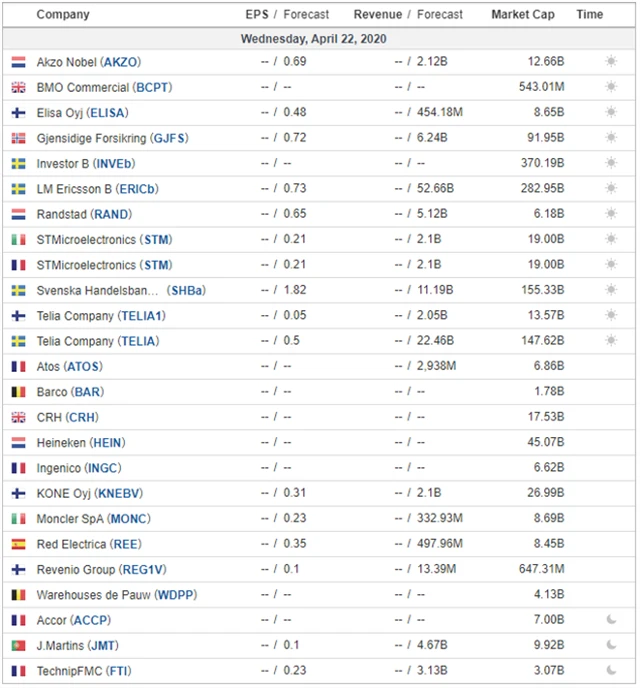Click the sun icon in Randstad row

coord(610,214)
